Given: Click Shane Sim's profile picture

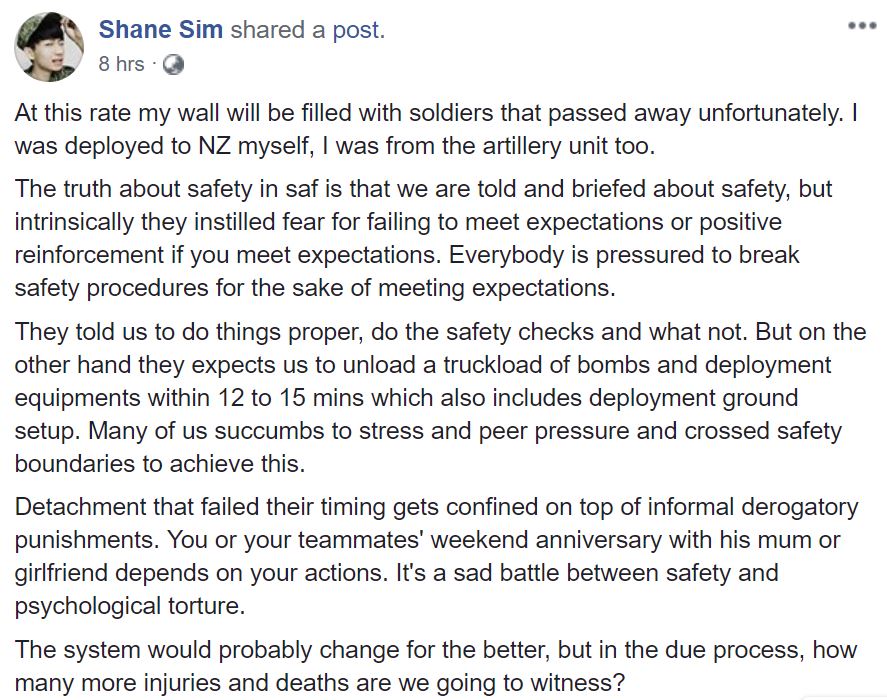Looking at the screenshot, I should click(x=50, y=47).
